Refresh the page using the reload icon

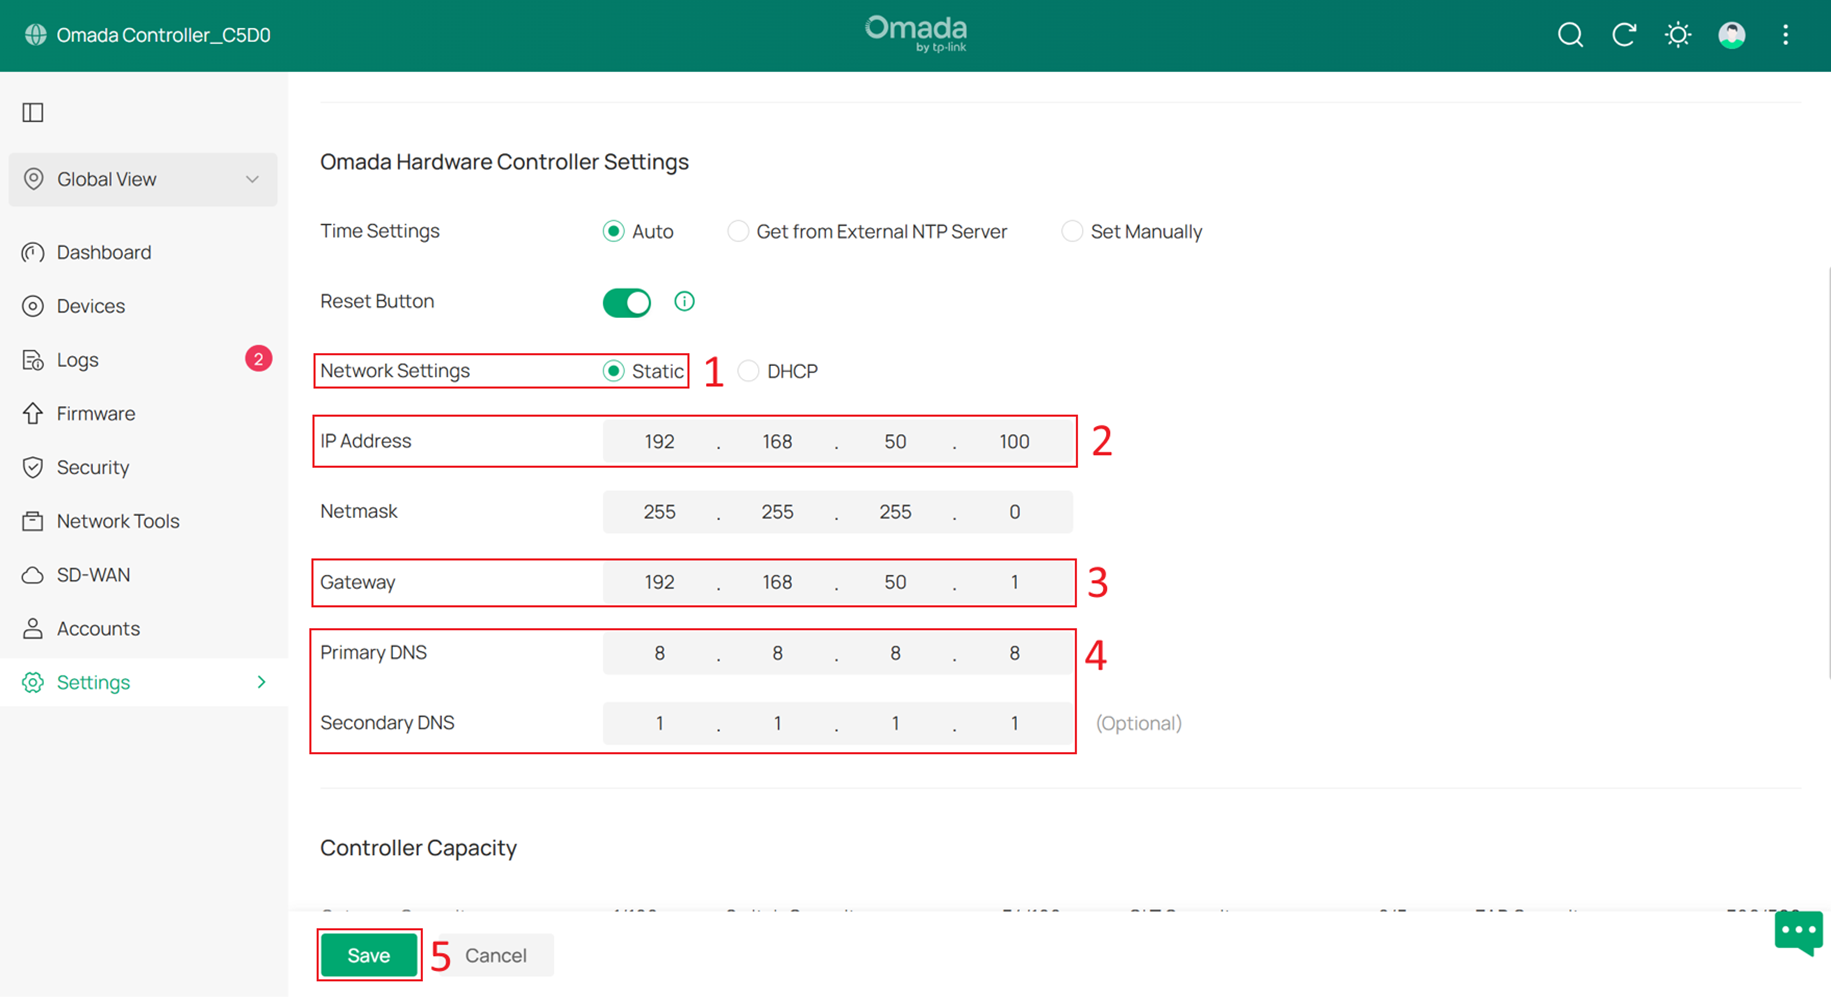(x=1624, y=34)
